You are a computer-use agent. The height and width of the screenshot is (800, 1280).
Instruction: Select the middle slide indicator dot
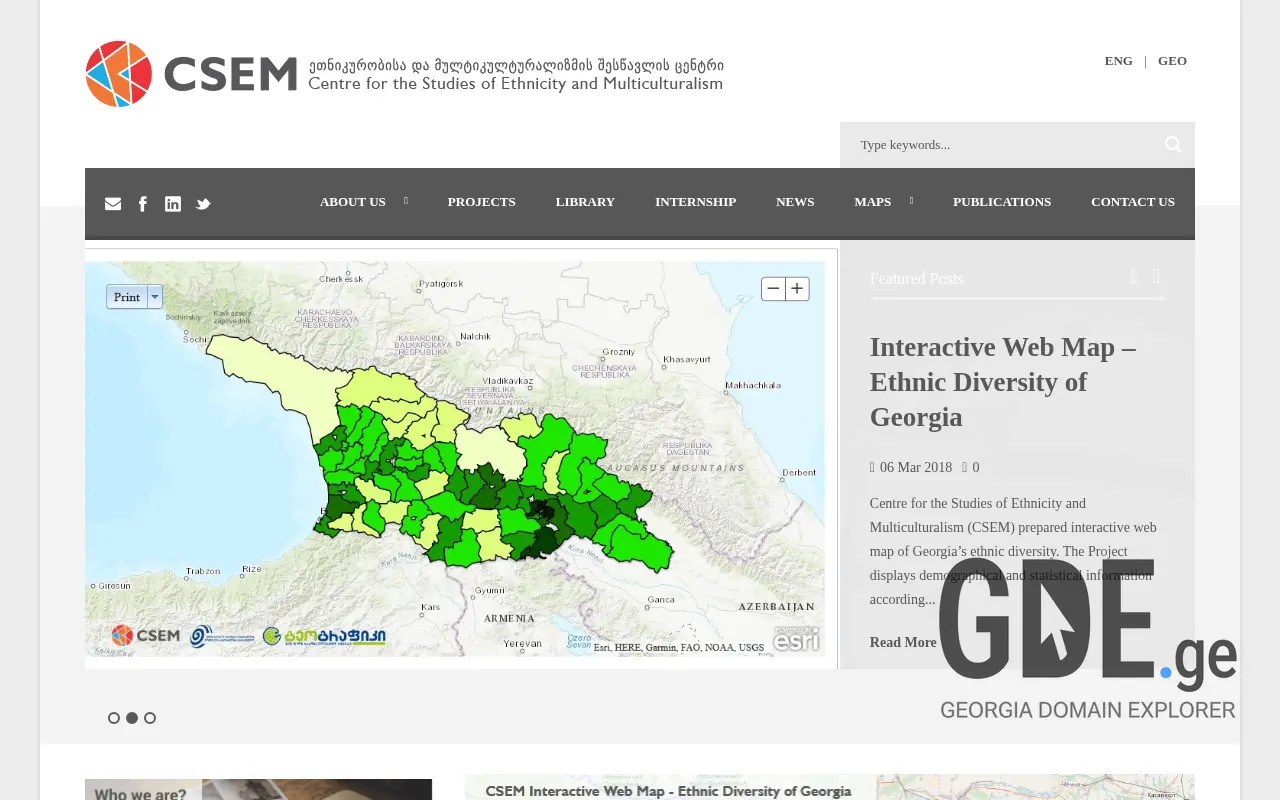coord(131,718)
